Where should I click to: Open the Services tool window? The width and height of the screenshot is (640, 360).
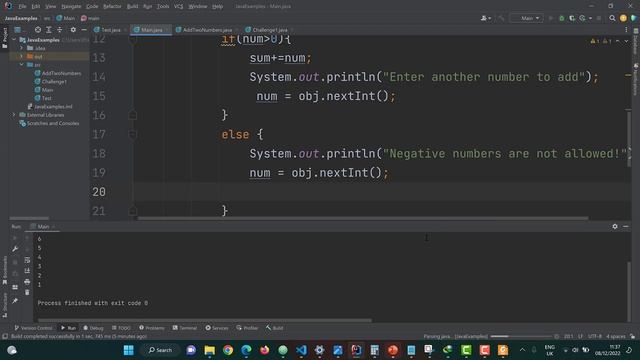(x=217, y=328)
